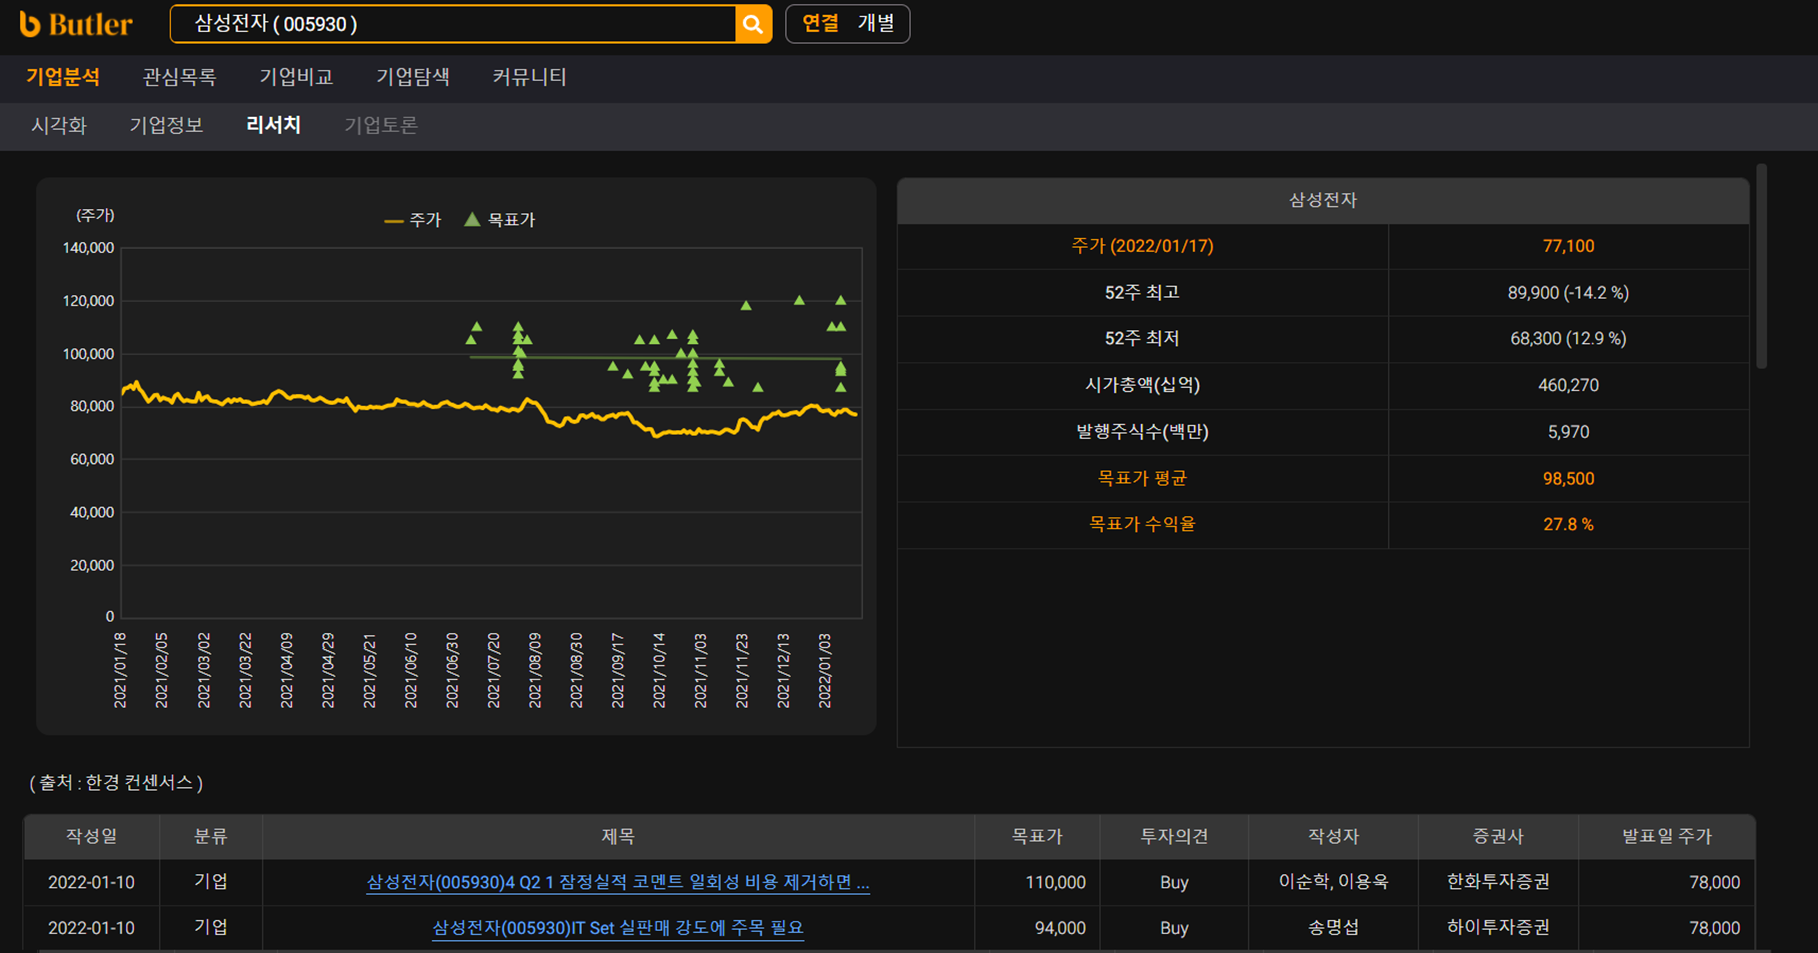
Task: Toggle the 목표가 legend triangle
Action: [500, 220]
